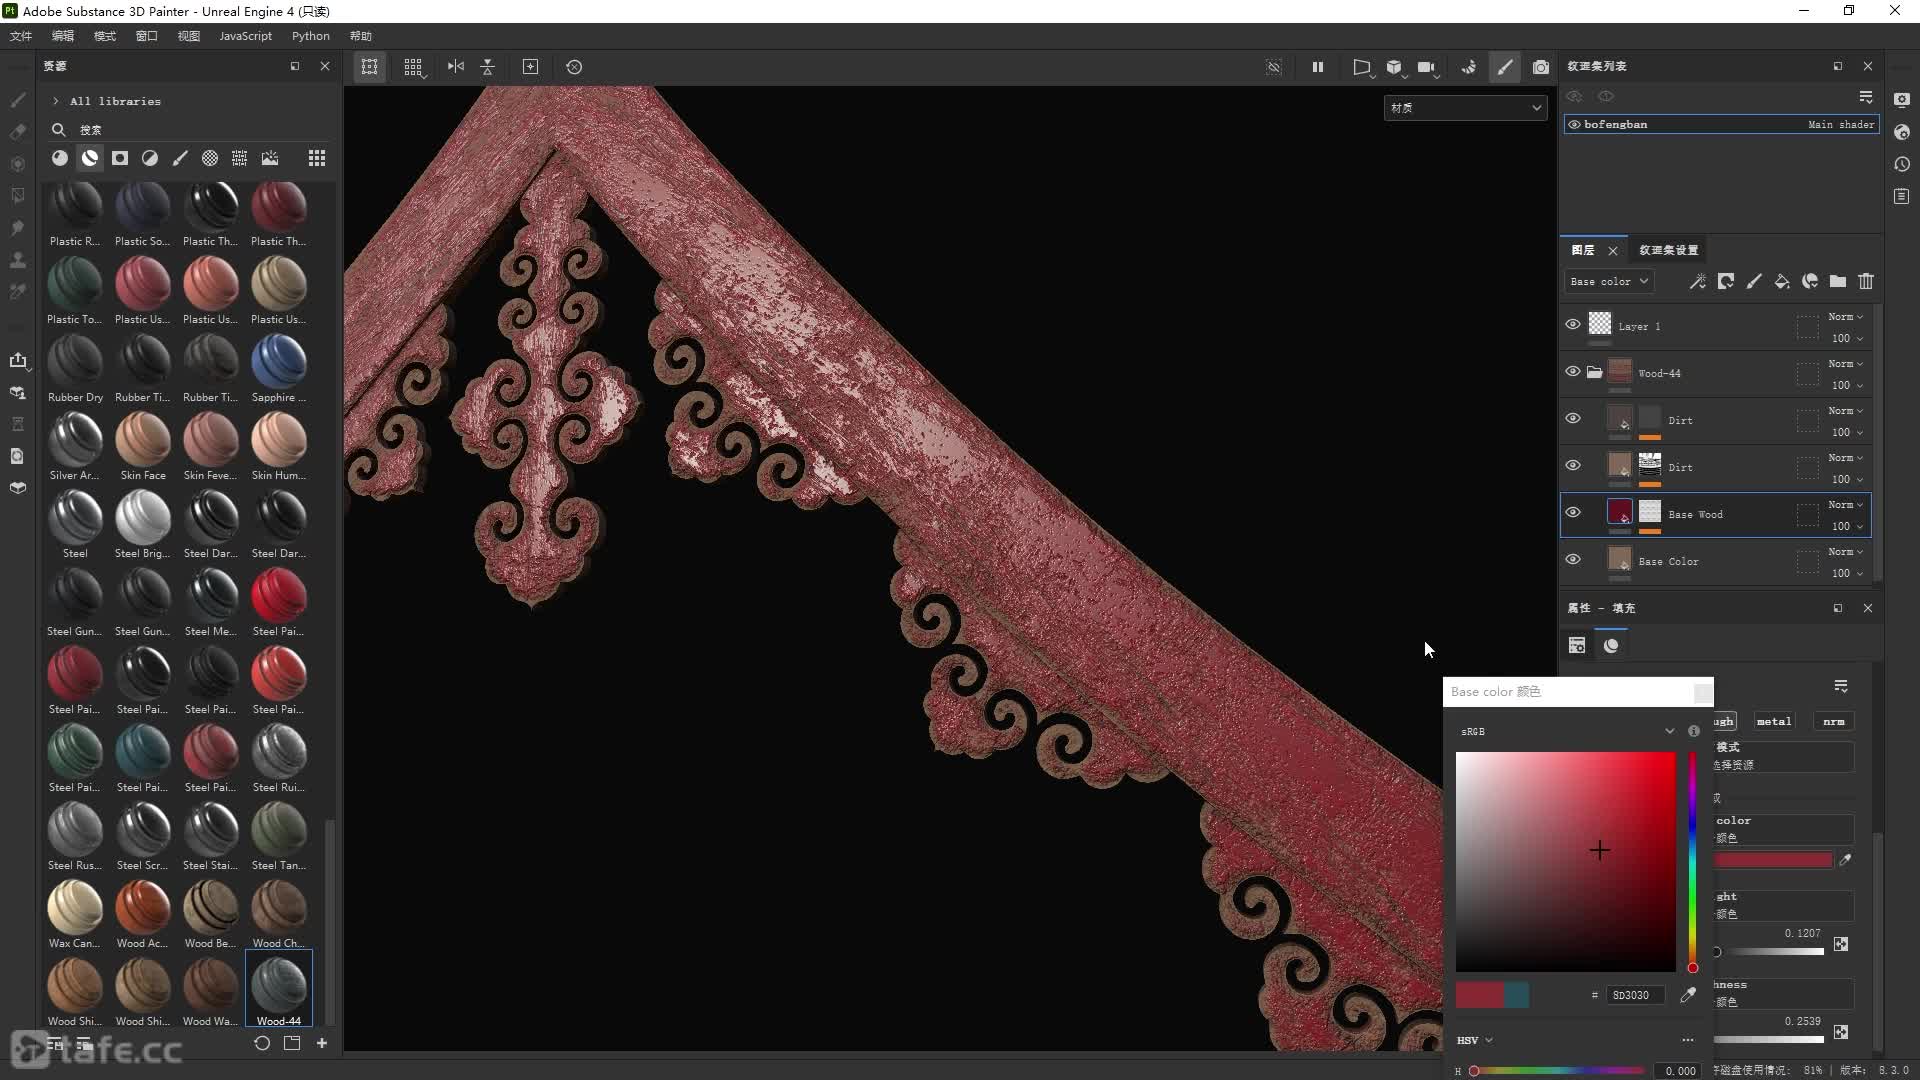The width and height of the screenshot is (1920, 1080).
Task: Add a new paint layer
Action: [x=1754, y=282]
